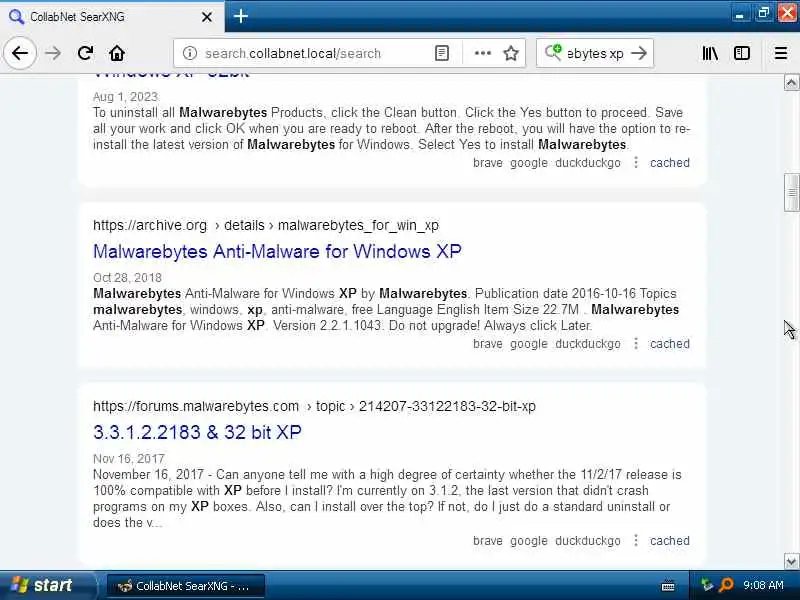800x600 pixels.
Task: Reload the current page
Action: point(85,53)
